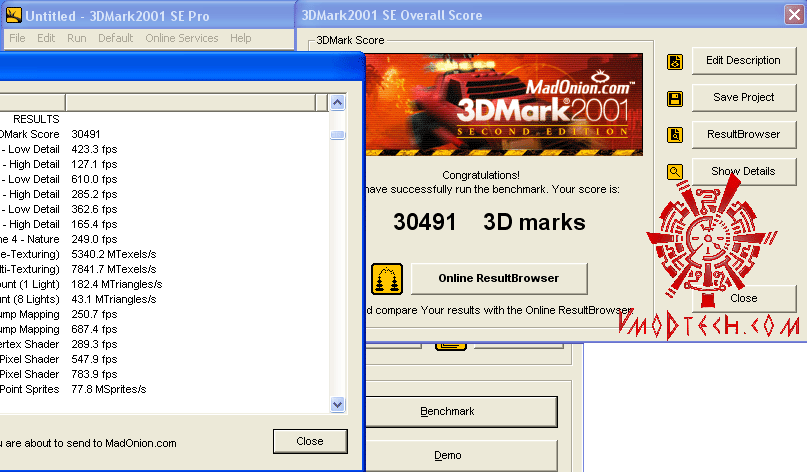Select the Vertex Shader 289.3 fps row

coord(165,344)
